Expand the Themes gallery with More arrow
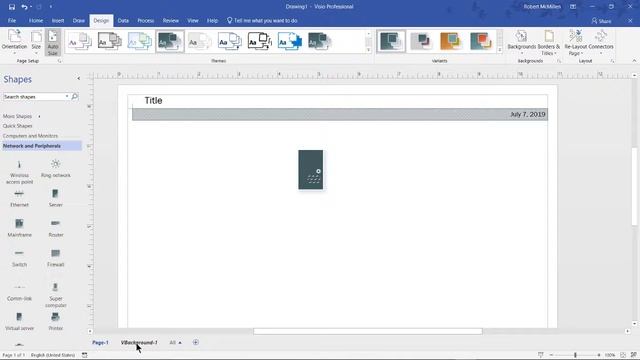 point(369,50)
